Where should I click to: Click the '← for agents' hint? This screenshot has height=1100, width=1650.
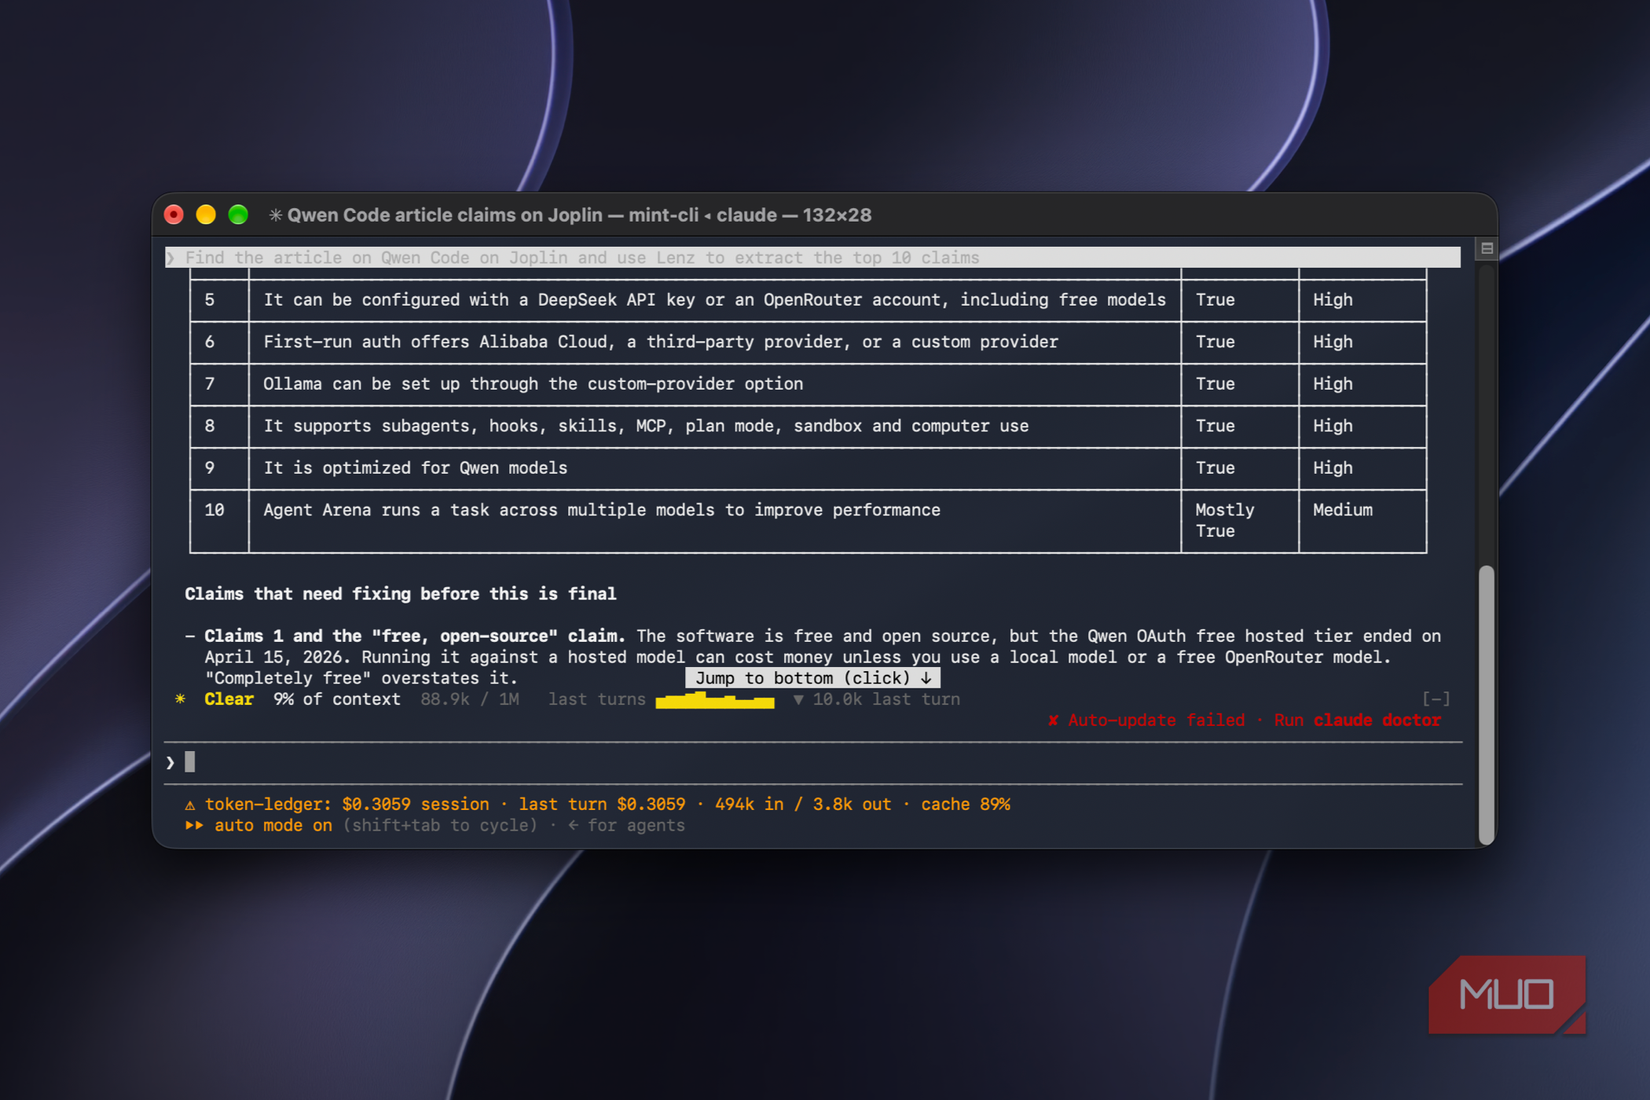point(626,825)
